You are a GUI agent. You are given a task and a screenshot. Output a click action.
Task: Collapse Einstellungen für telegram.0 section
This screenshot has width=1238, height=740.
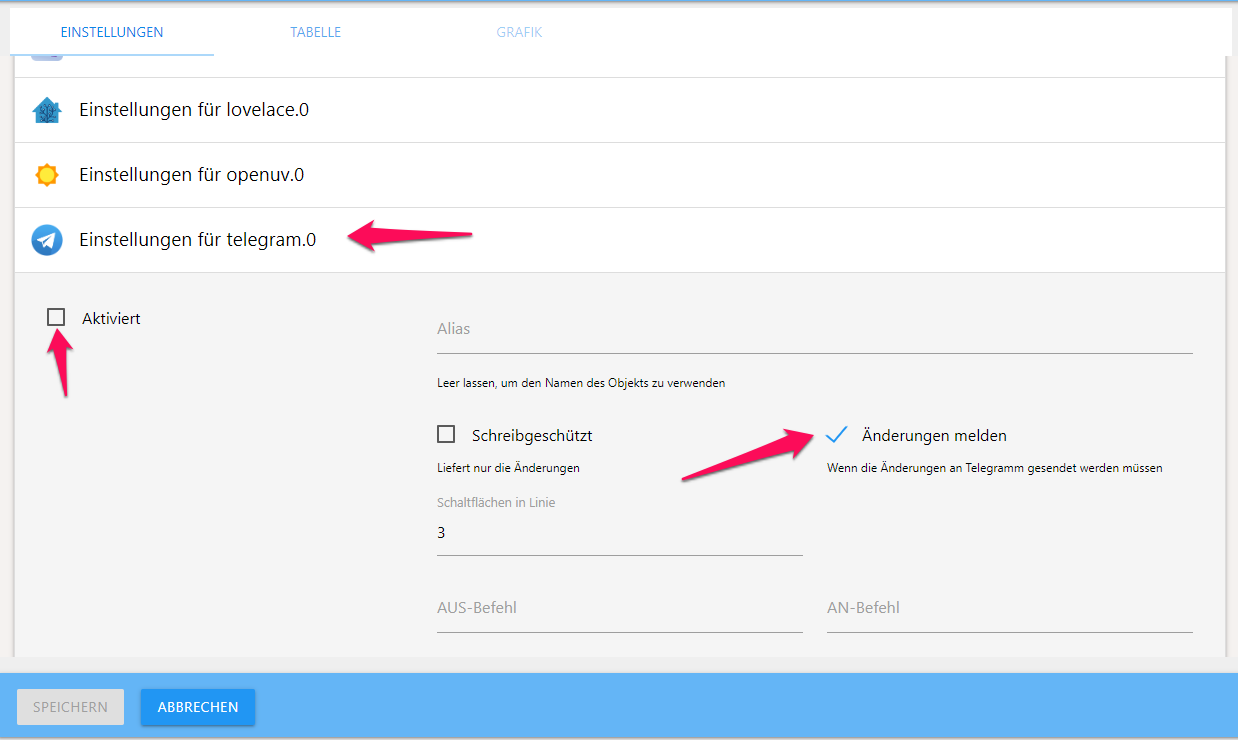619,240
